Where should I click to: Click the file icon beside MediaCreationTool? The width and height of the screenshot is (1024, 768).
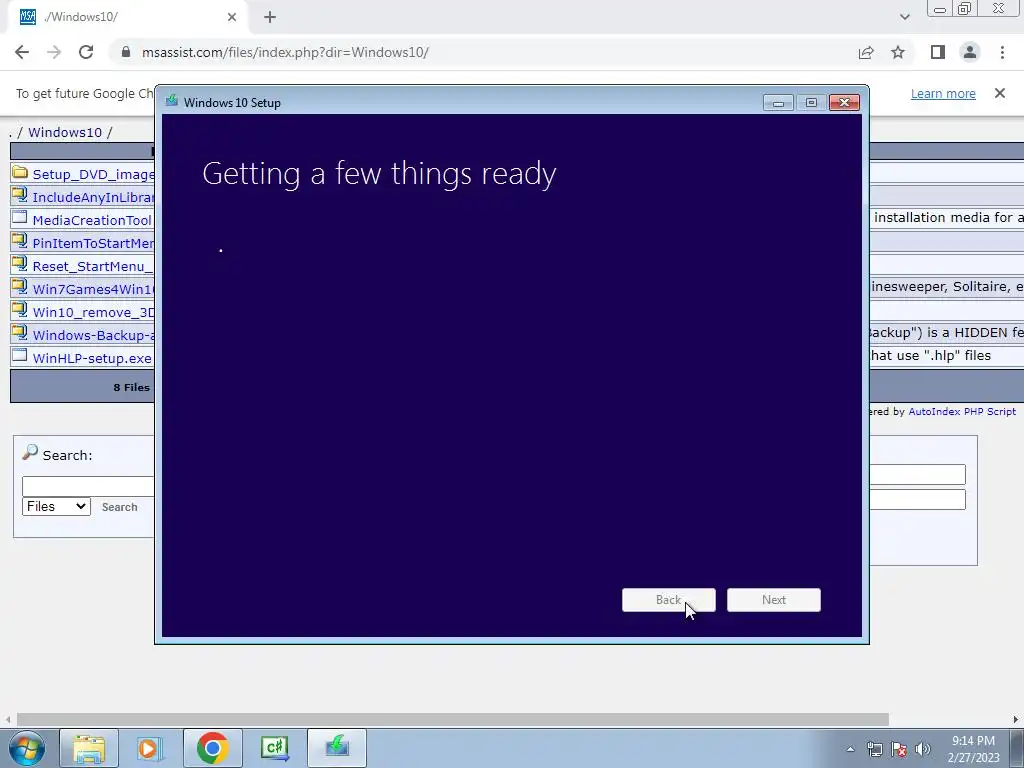pos(20,218)
